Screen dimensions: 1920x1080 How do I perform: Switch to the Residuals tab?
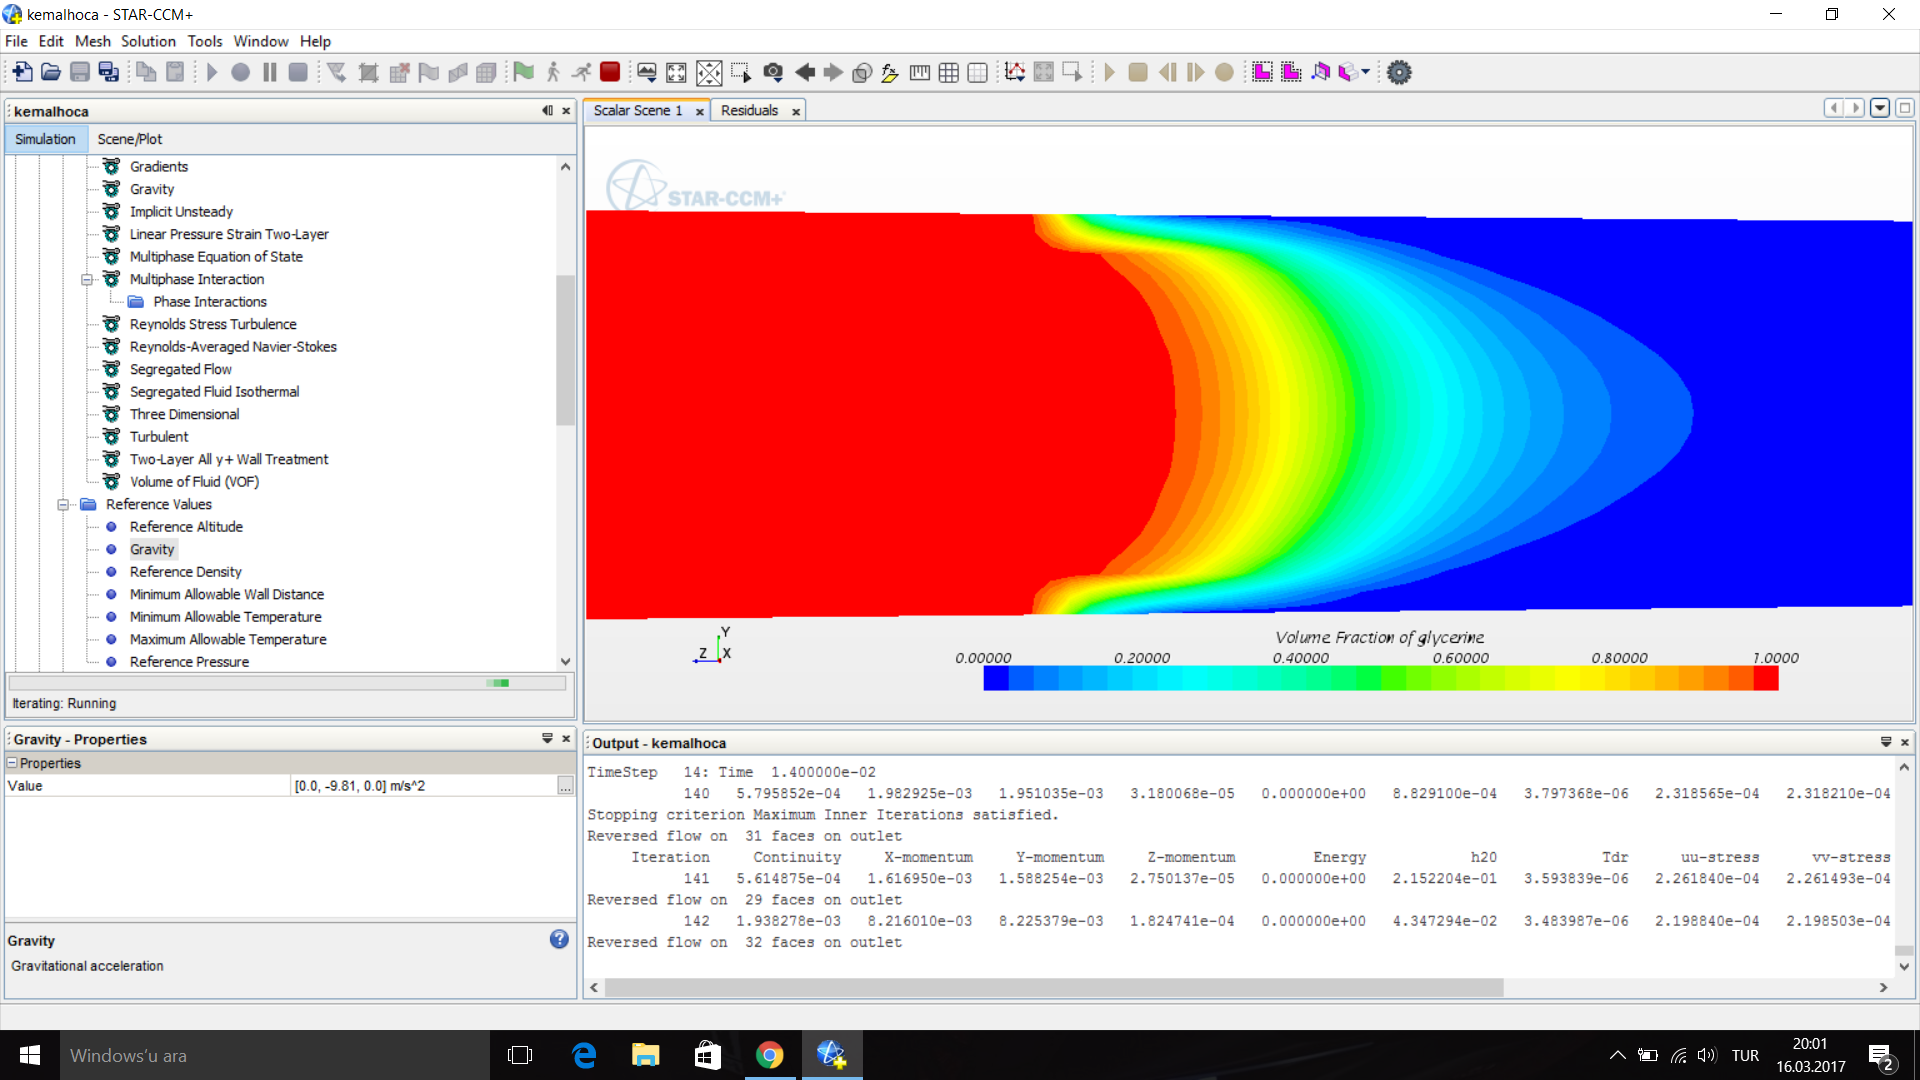click(749, 110)
